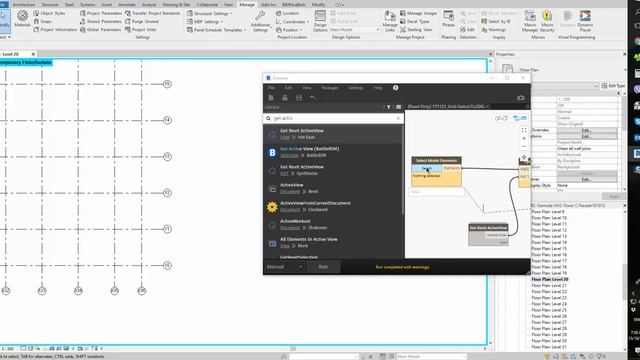
Task: Click Dynamo canvas zoom in icon
Action: (x=524, y=138)
